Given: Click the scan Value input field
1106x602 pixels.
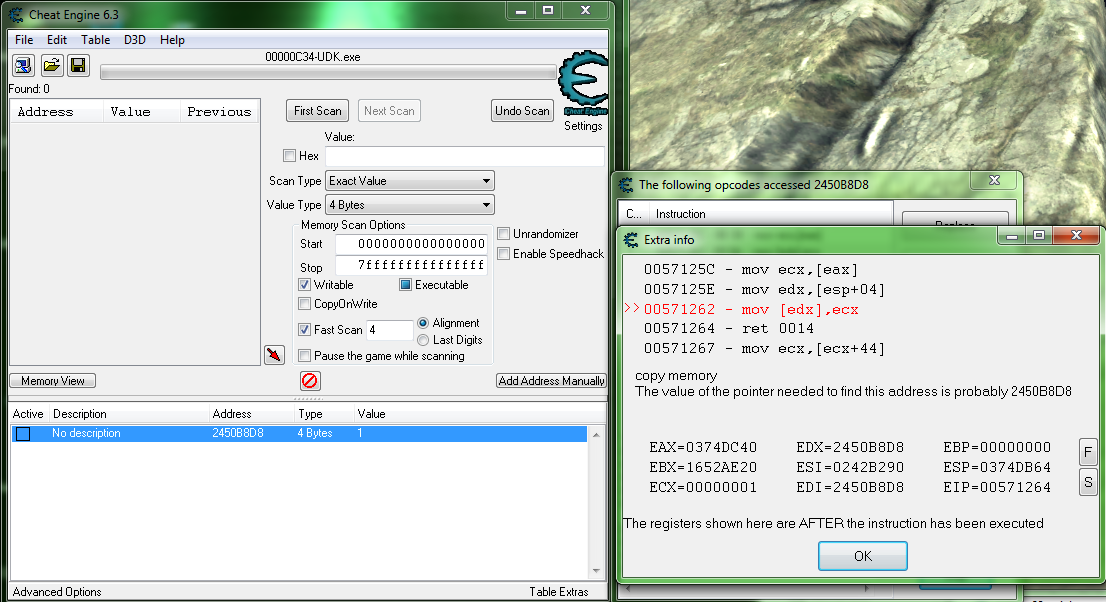Looking at the screenshot, I should [x=464, y=157].
